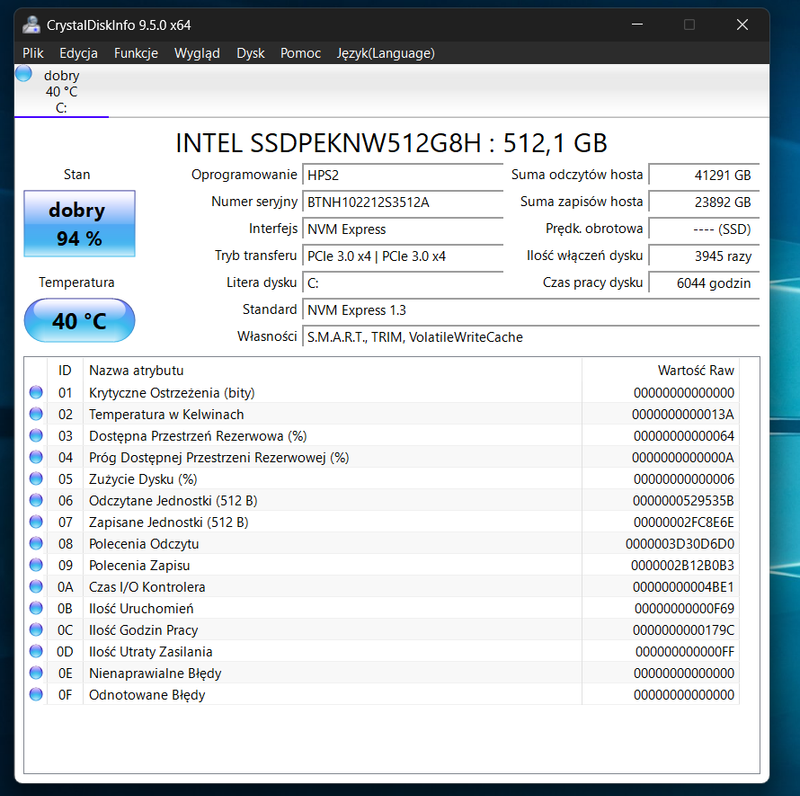Select 'Polecenia Odczytu' attribute text

pos(144,544)
